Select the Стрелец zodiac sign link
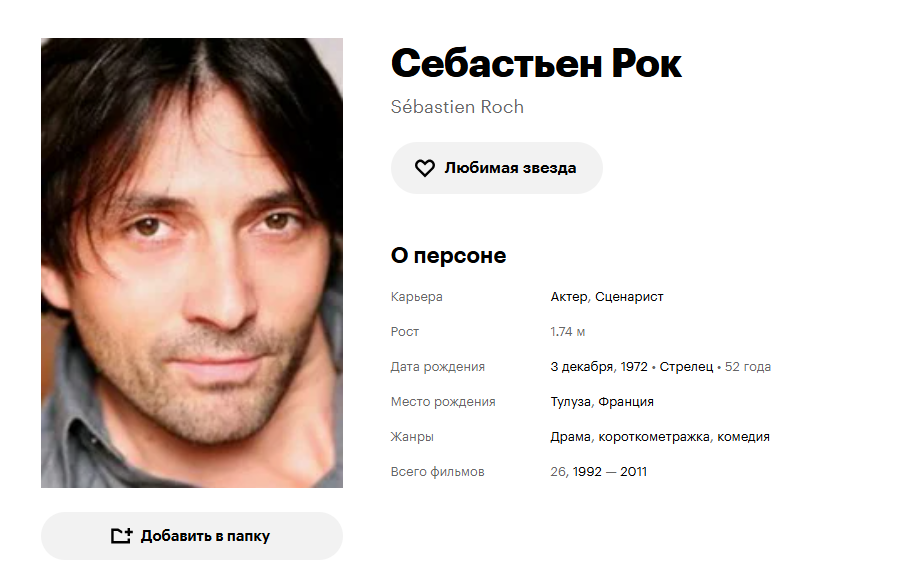Screen dimensions: 899x573 [686, 367]
